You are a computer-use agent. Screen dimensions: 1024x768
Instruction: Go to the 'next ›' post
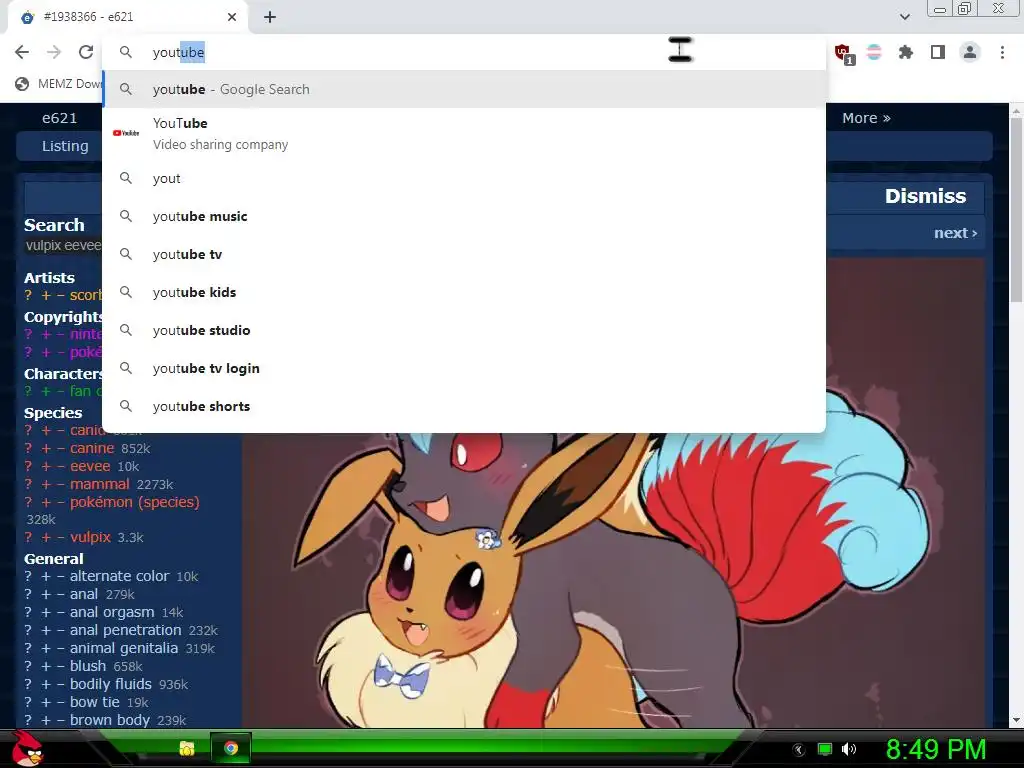(x=955, y=233)
